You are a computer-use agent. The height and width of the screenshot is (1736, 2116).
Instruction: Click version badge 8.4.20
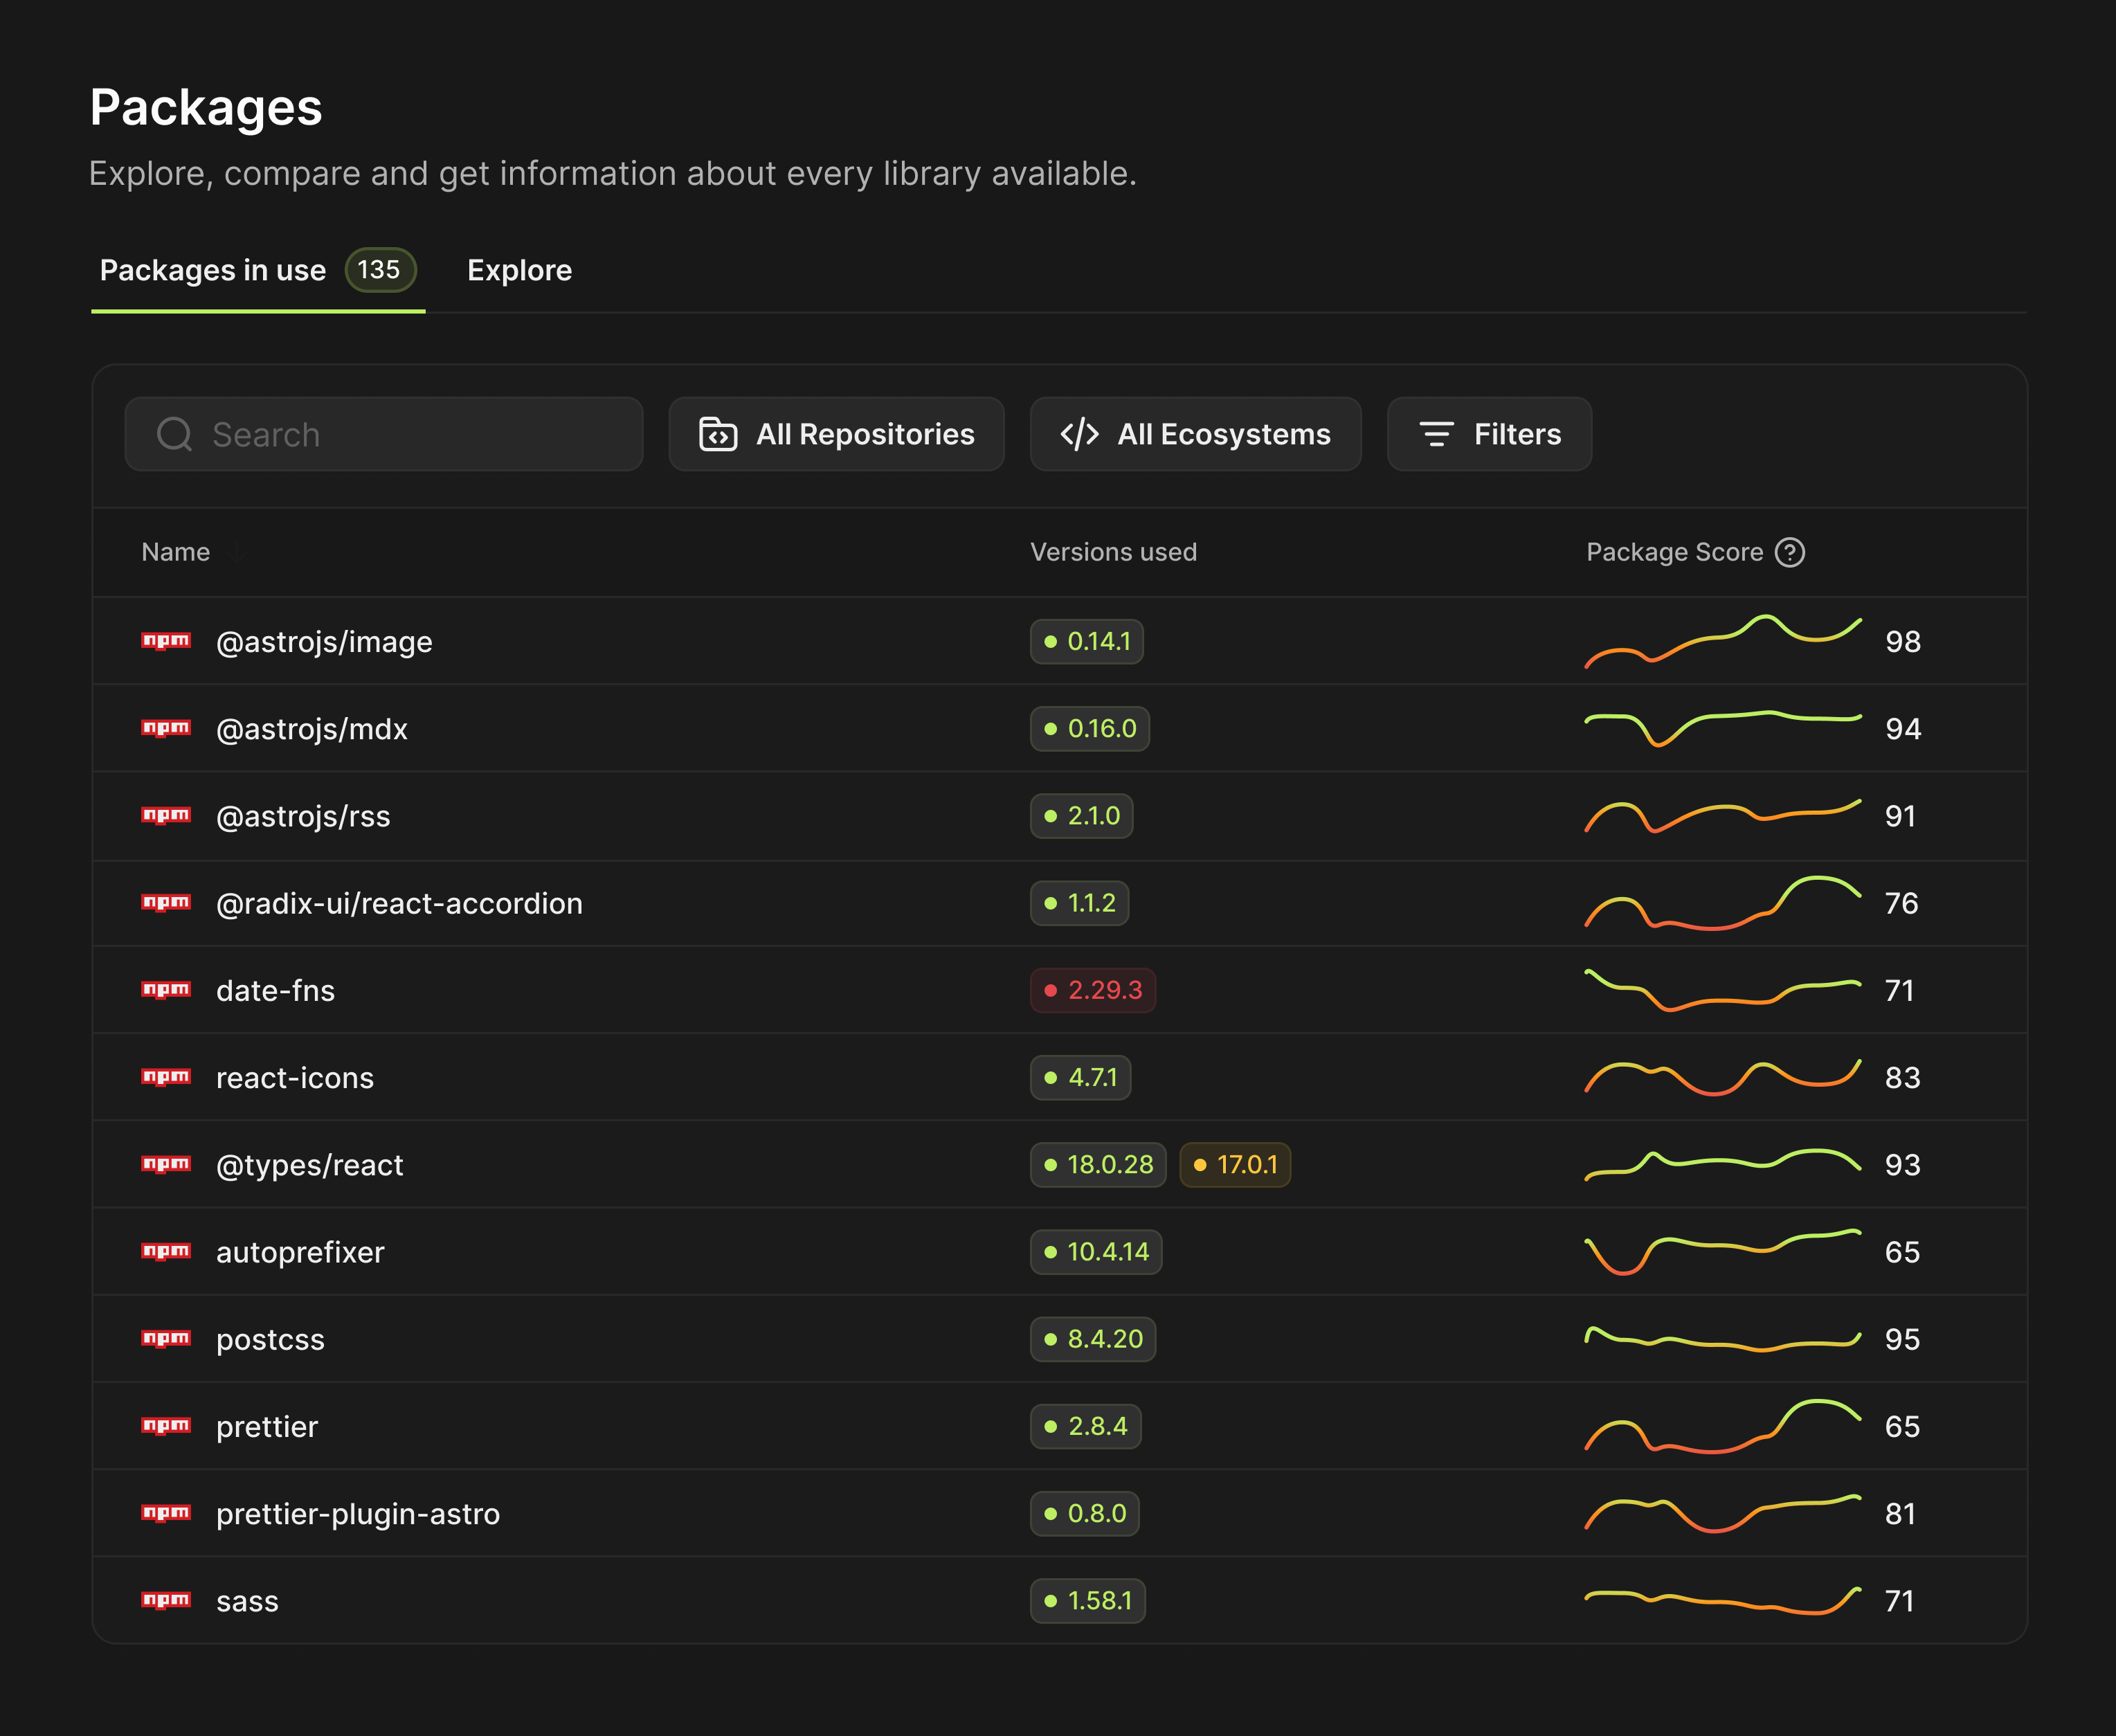coord(1093,1338)
